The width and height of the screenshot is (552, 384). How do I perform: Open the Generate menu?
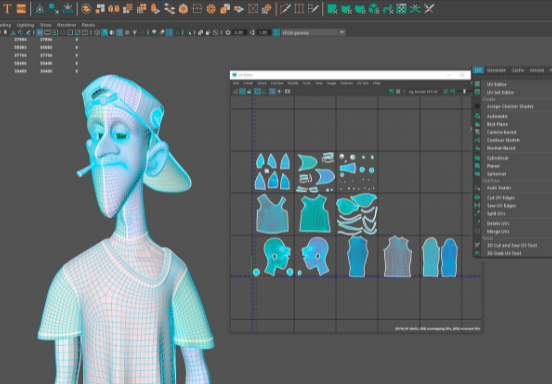coord(496,70)
